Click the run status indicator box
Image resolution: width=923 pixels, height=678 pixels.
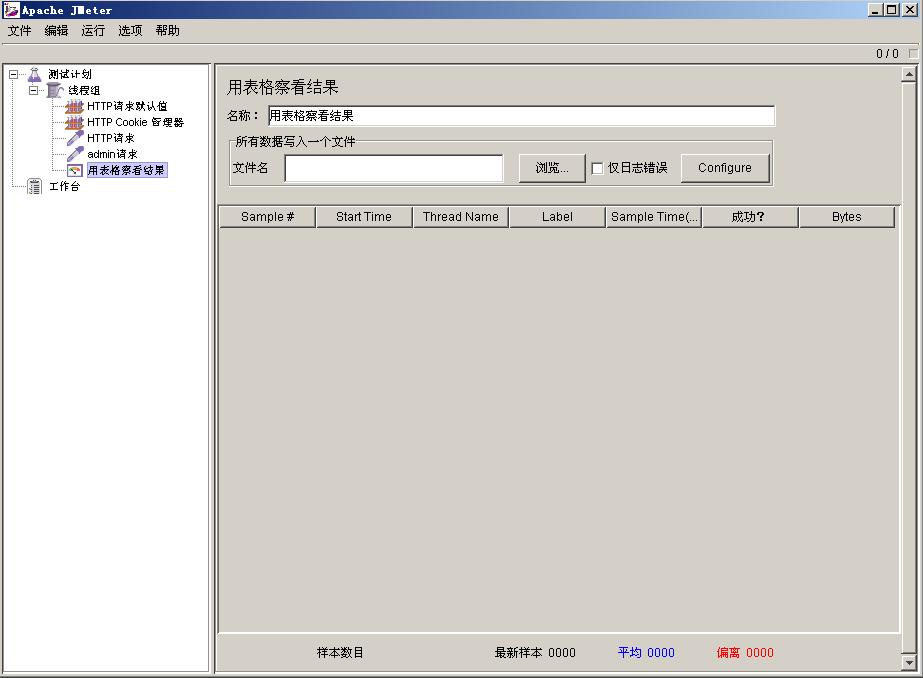913,54
